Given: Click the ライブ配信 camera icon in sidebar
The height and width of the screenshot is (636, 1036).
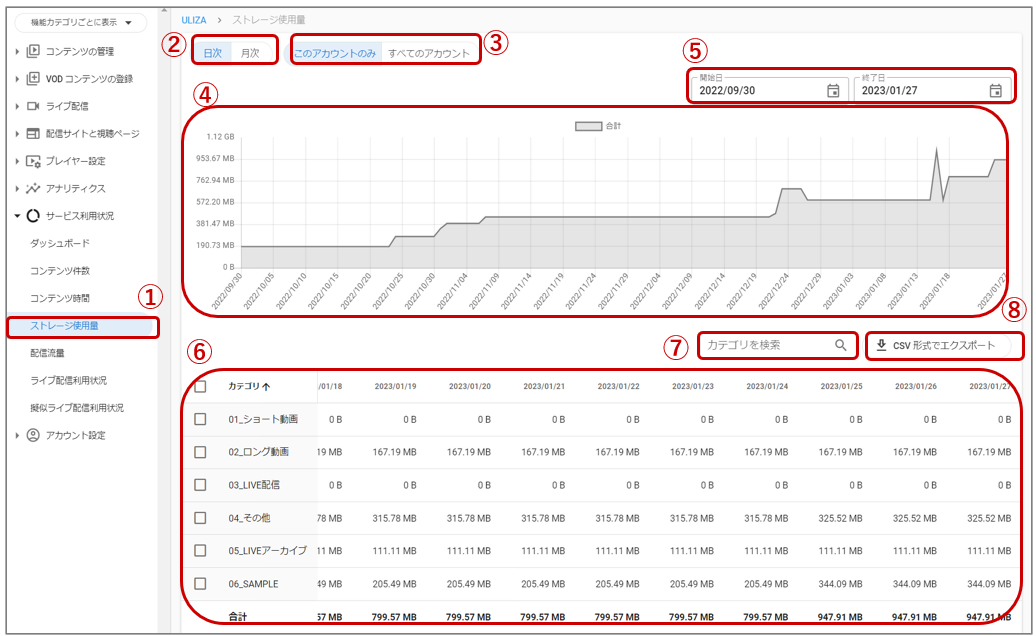Looking at the screenshot, I should [x=33, y=106].
